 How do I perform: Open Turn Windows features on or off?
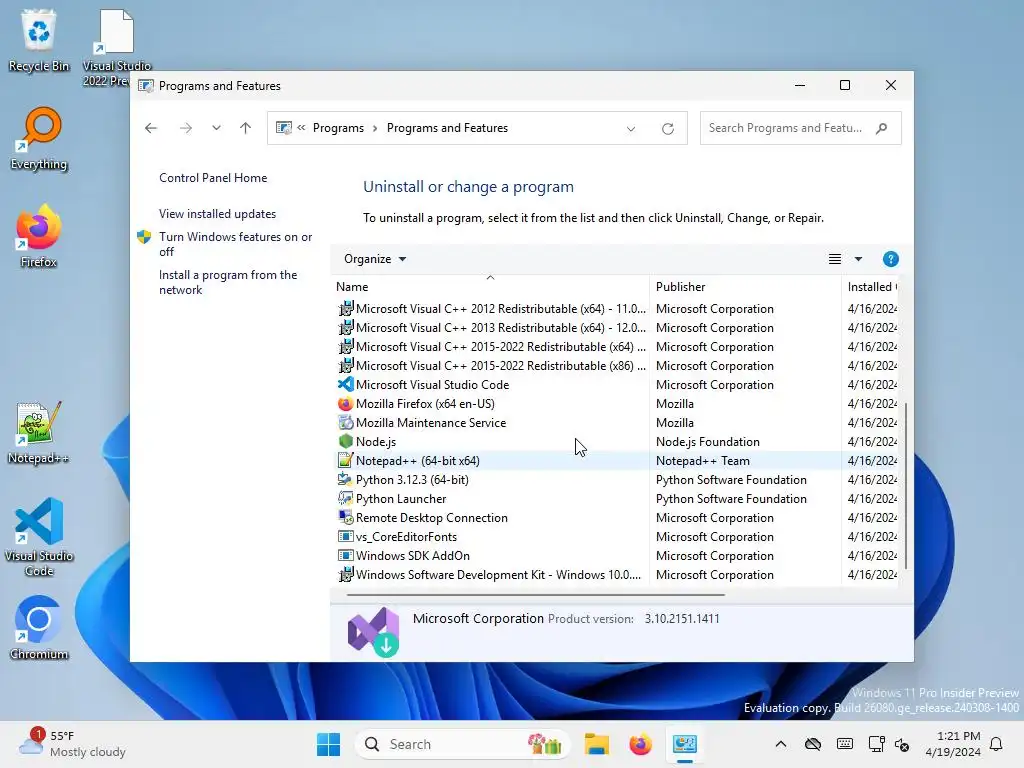[235, 244]
